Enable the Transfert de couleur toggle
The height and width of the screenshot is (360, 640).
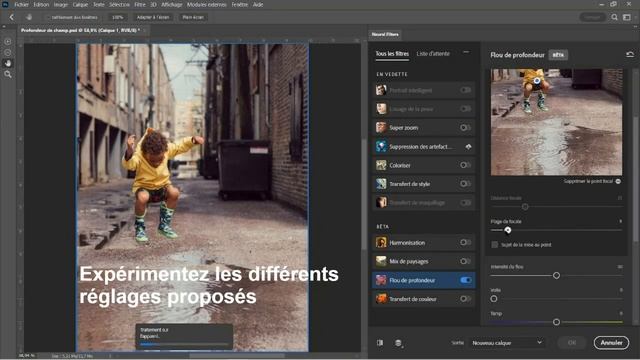coord(465,299)
